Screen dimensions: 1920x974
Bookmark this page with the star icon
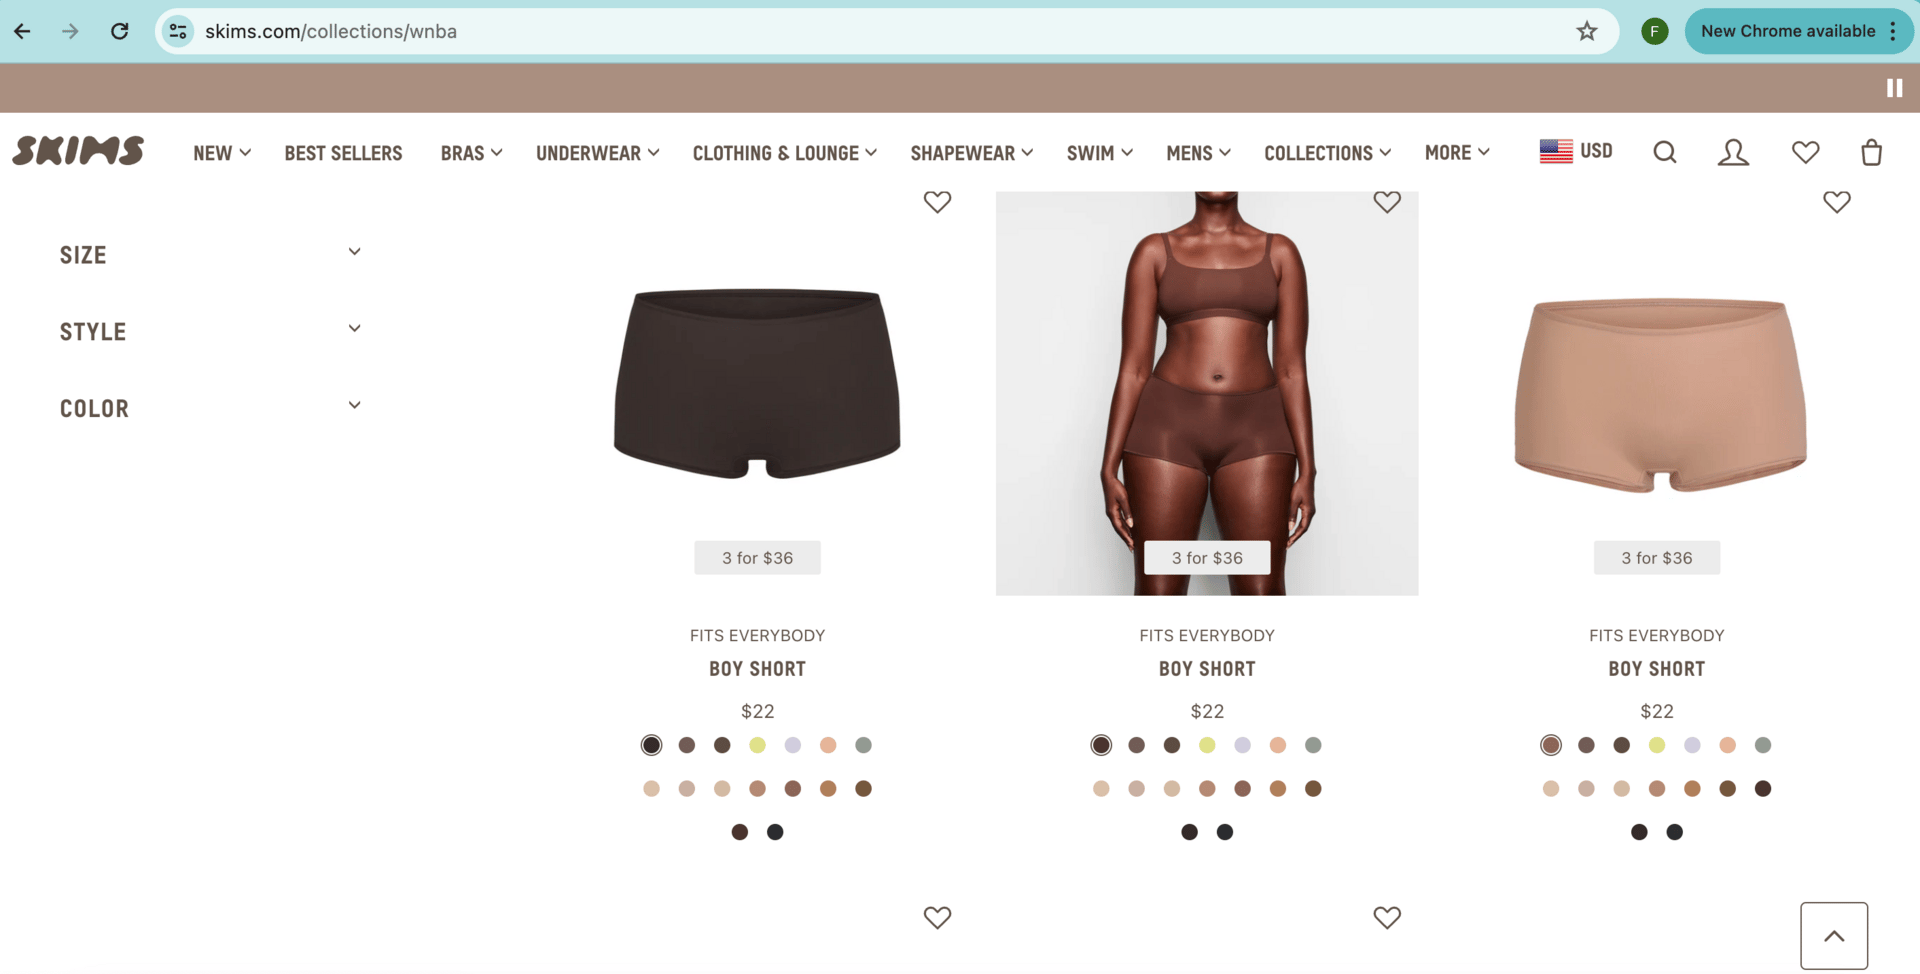pos(1587,31)
